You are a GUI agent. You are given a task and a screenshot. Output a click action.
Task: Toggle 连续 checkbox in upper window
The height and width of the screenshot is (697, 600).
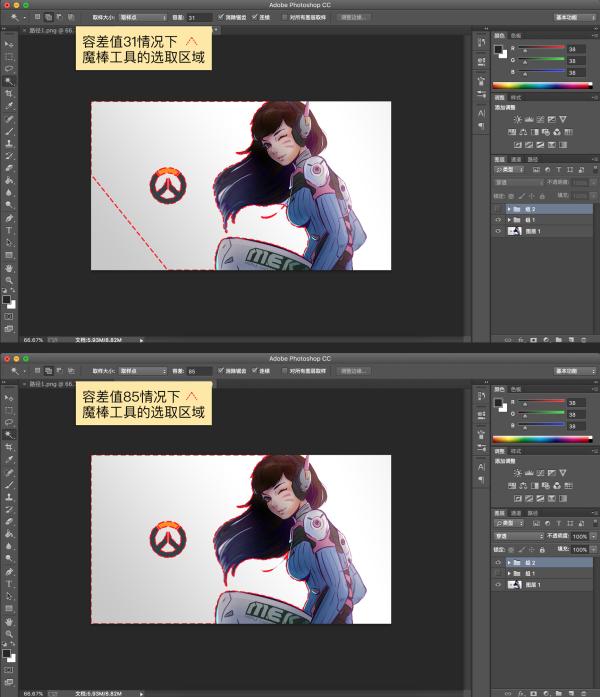click(255, 17)
